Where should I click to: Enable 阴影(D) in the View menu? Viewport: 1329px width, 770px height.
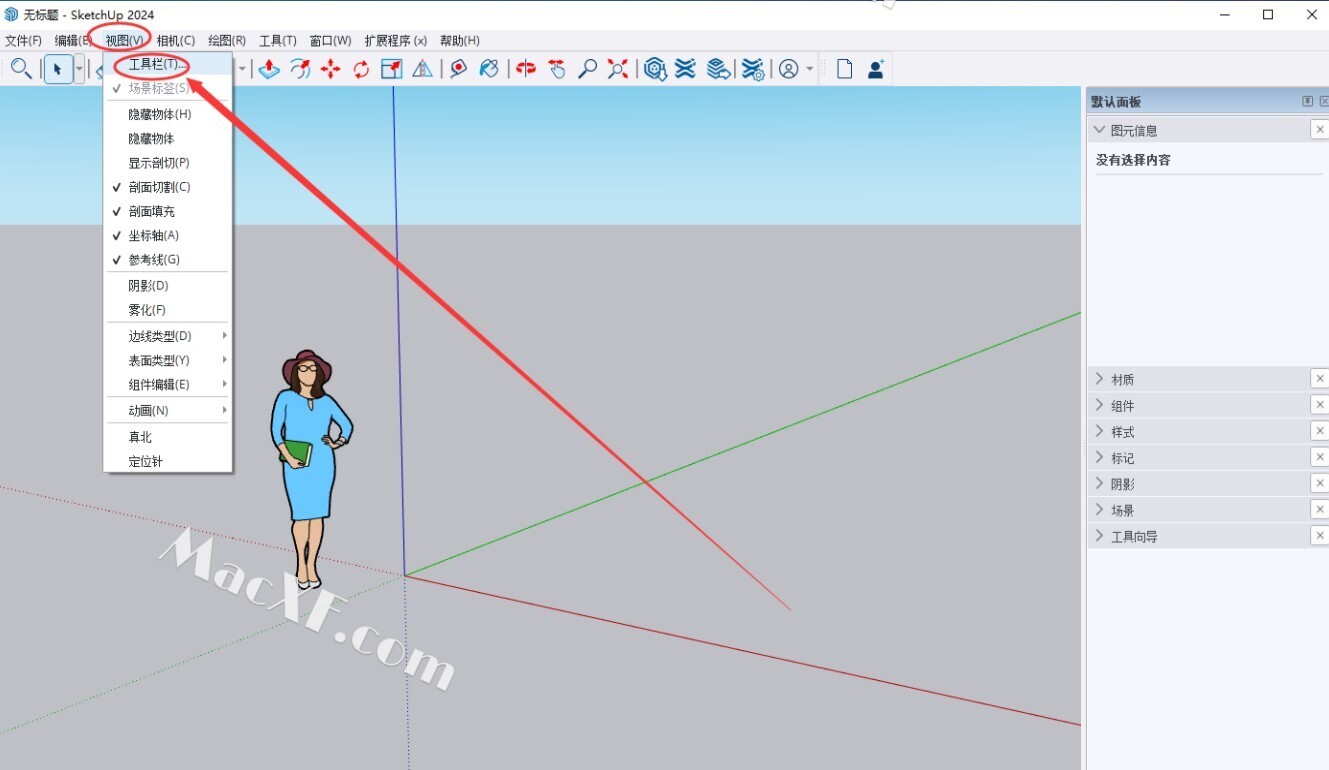(168, 285)
